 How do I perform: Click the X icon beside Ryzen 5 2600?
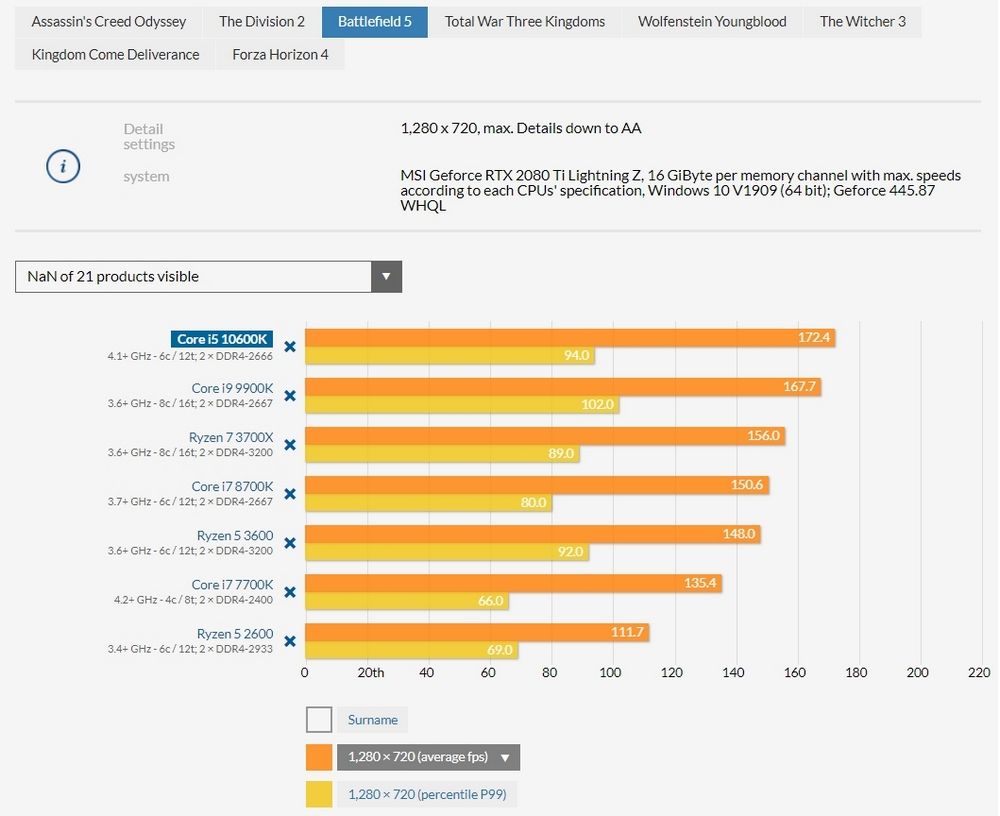point(290,641)
